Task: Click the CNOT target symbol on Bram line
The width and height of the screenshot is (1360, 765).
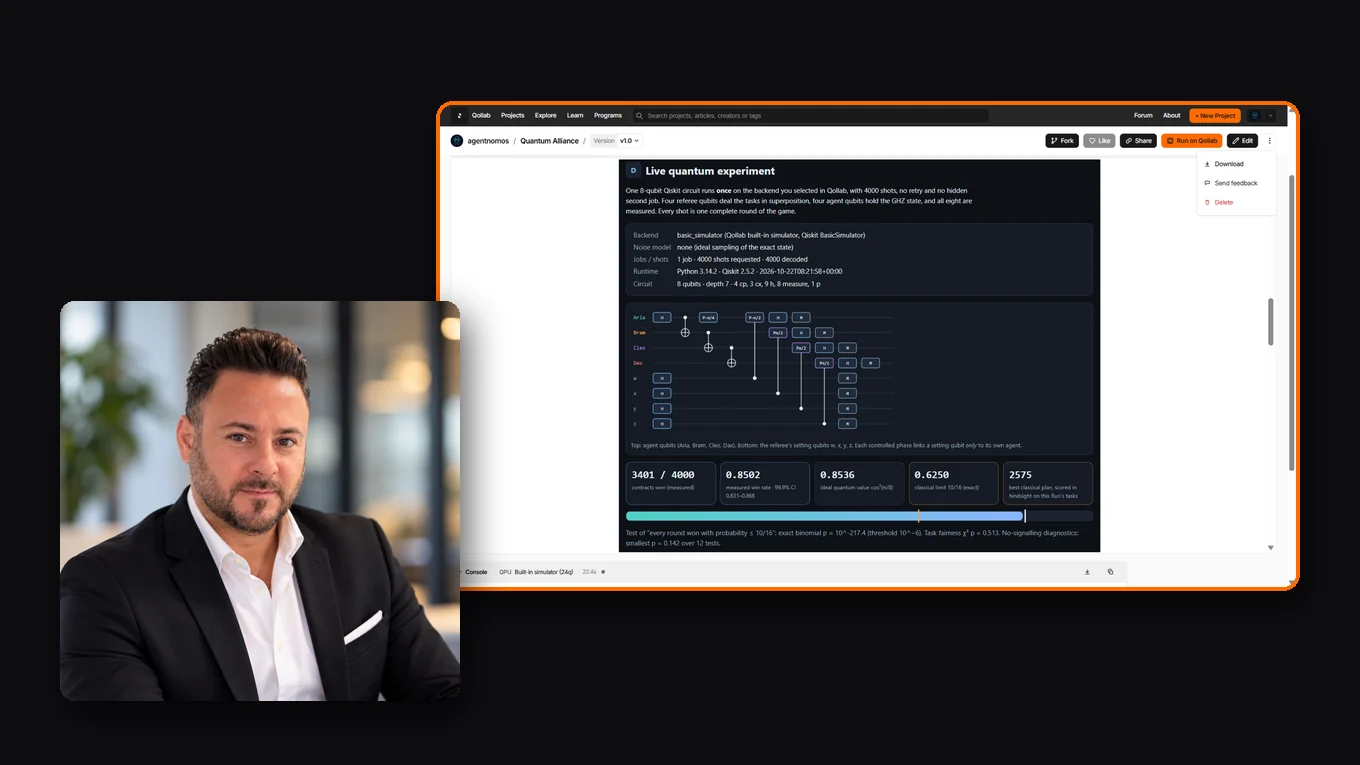Action: pyautogui.click(x=685, y=332)
